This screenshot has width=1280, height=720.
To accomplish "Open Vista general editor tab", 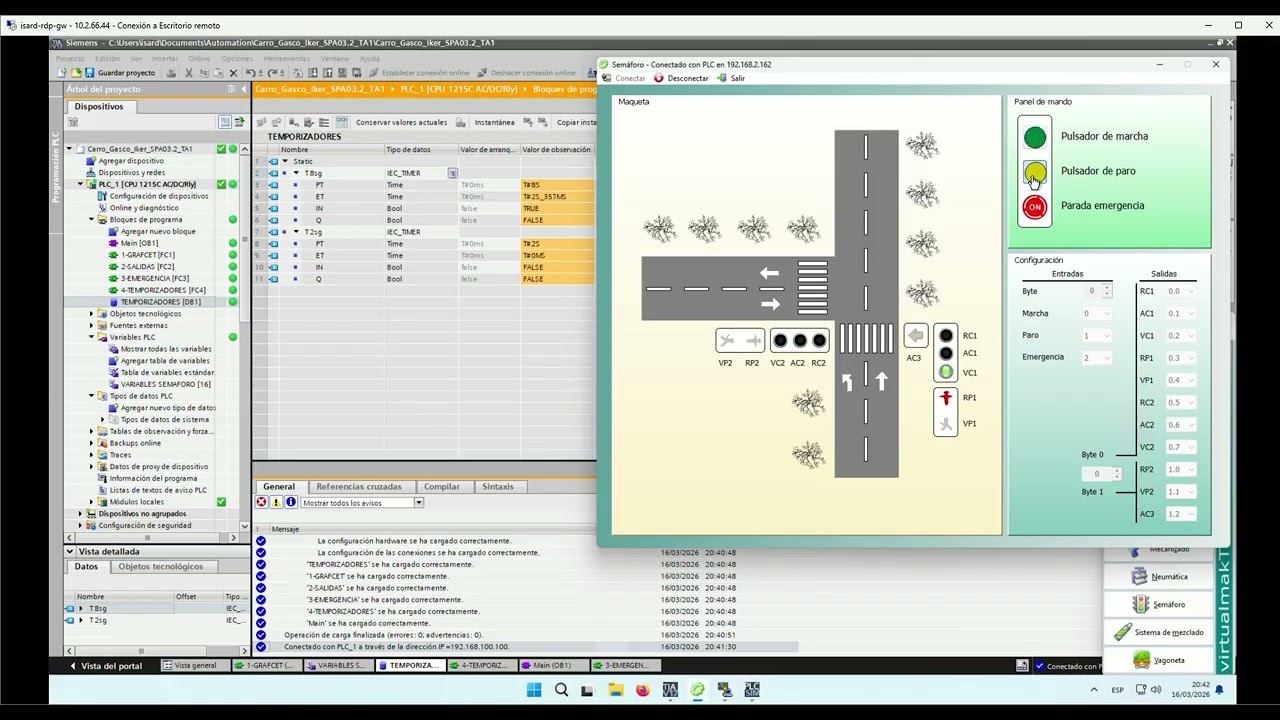I will (195, 666).
